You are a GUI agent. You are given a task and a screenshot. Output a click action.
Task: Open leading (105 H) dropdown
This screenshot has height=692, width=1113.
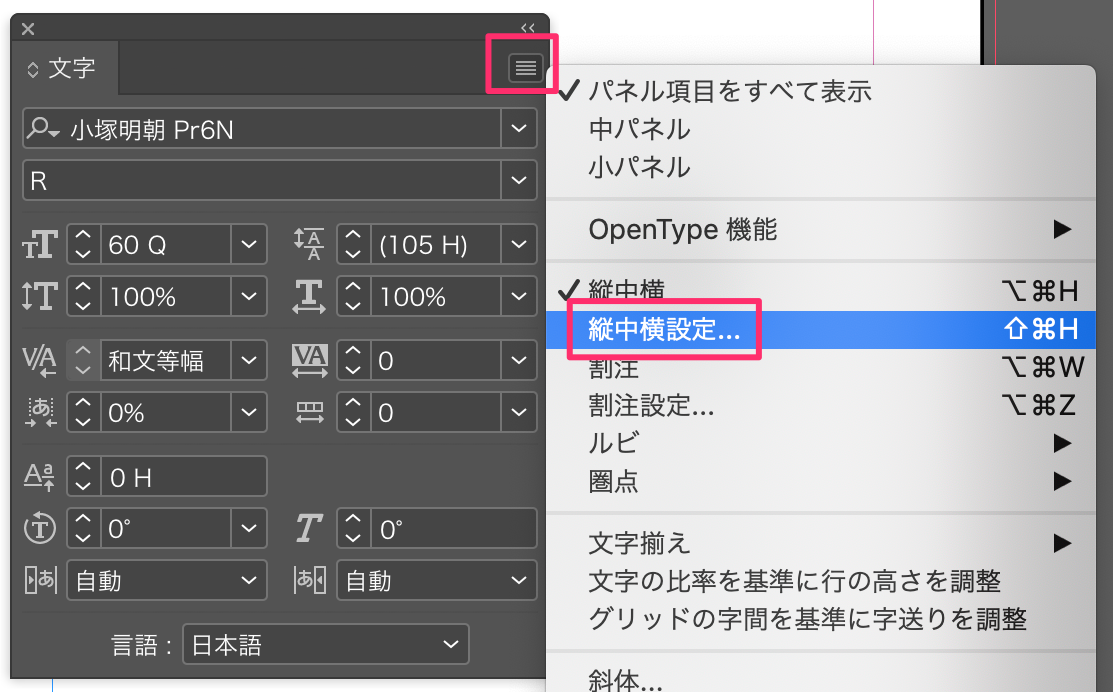[x=519, y=244]
